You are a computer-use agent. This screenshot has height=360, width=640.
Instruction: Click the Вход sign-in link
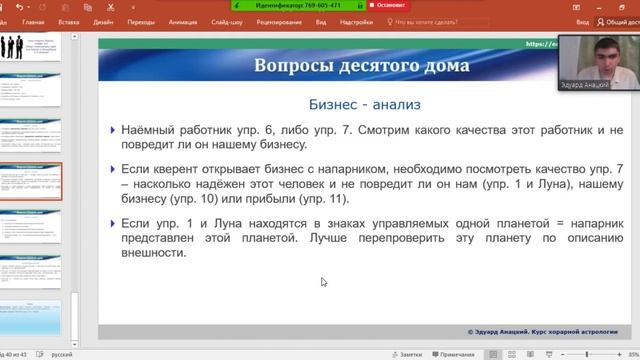(x=582, y=22)
